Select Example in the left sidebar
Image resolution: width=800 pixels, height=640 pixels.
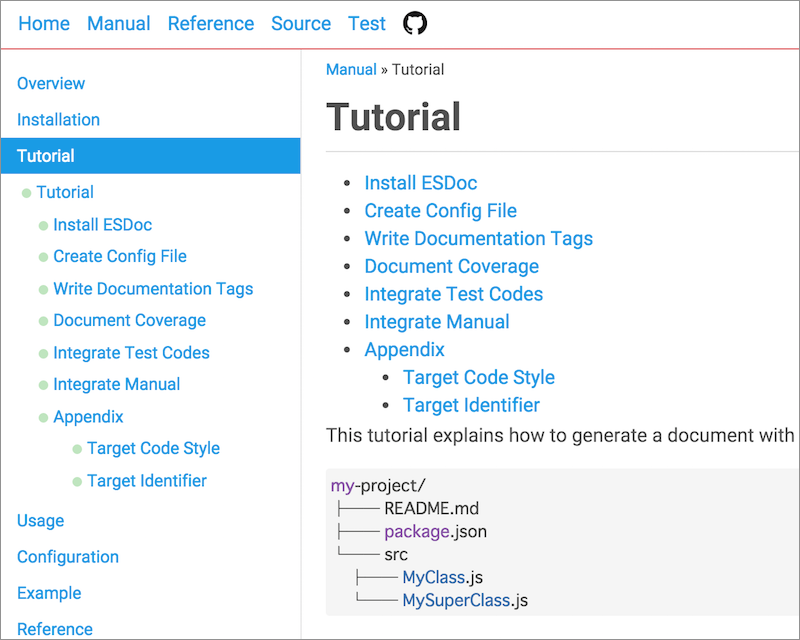tap(49, 593)
